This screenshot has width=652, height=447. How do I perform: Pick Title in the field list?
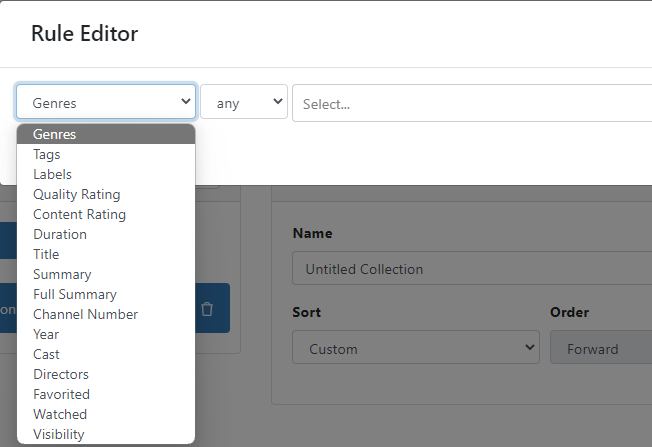(46, 254)
